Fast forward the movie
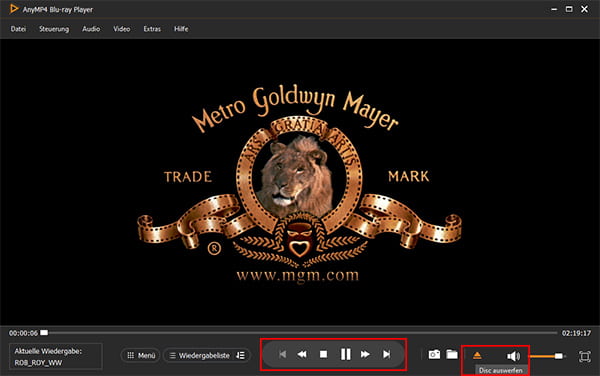 click(365, 355)
